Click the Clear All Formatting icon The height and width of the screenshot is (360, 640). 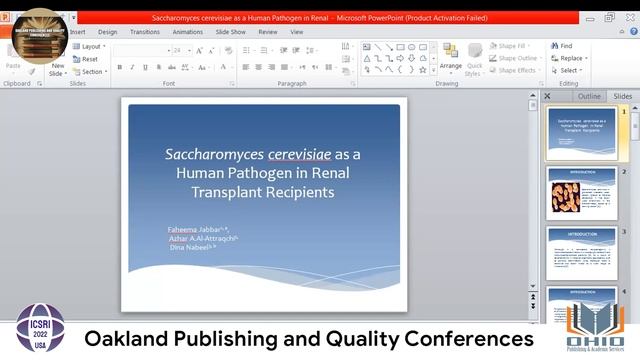click(229, 51)
